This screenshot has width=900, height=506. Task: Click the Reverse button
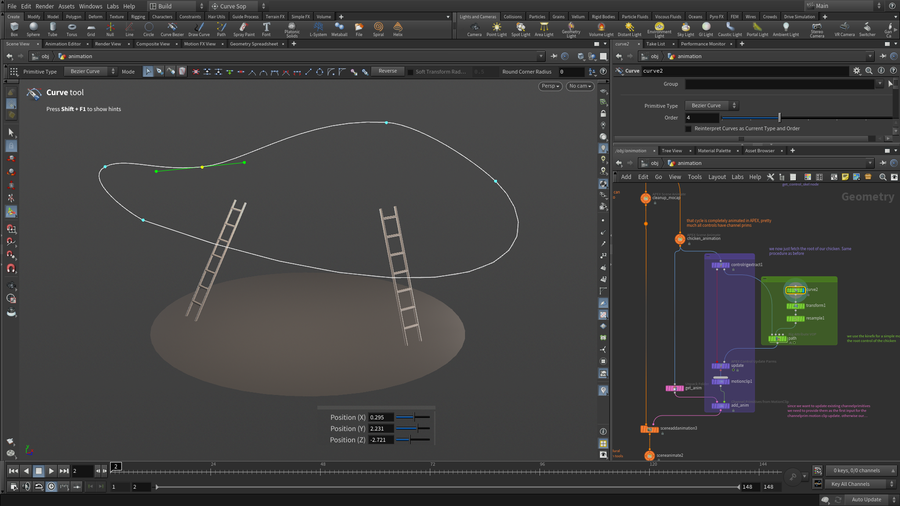point(387,71)
